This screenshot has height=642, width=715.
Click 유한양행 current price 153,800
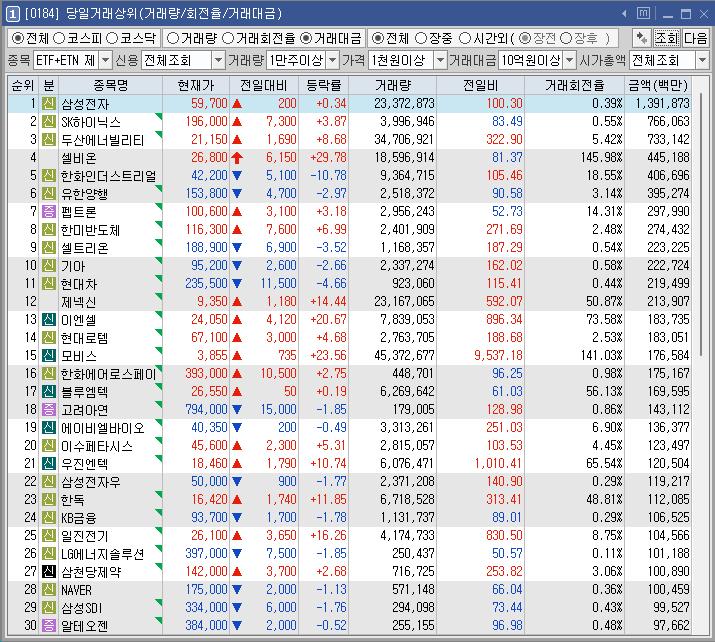click(x=206, y=194)
